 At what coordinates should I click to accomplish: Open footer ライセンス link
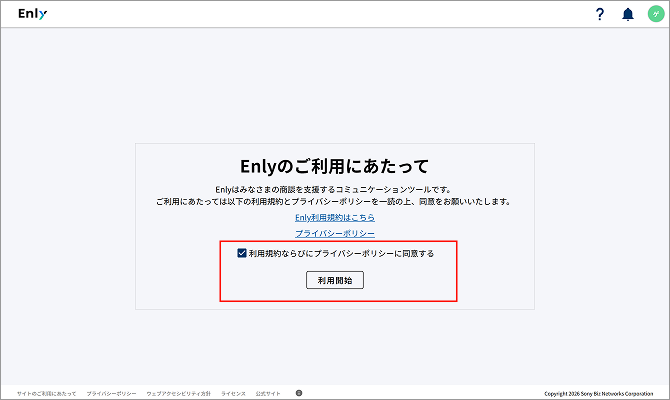(x=233, y=393)
